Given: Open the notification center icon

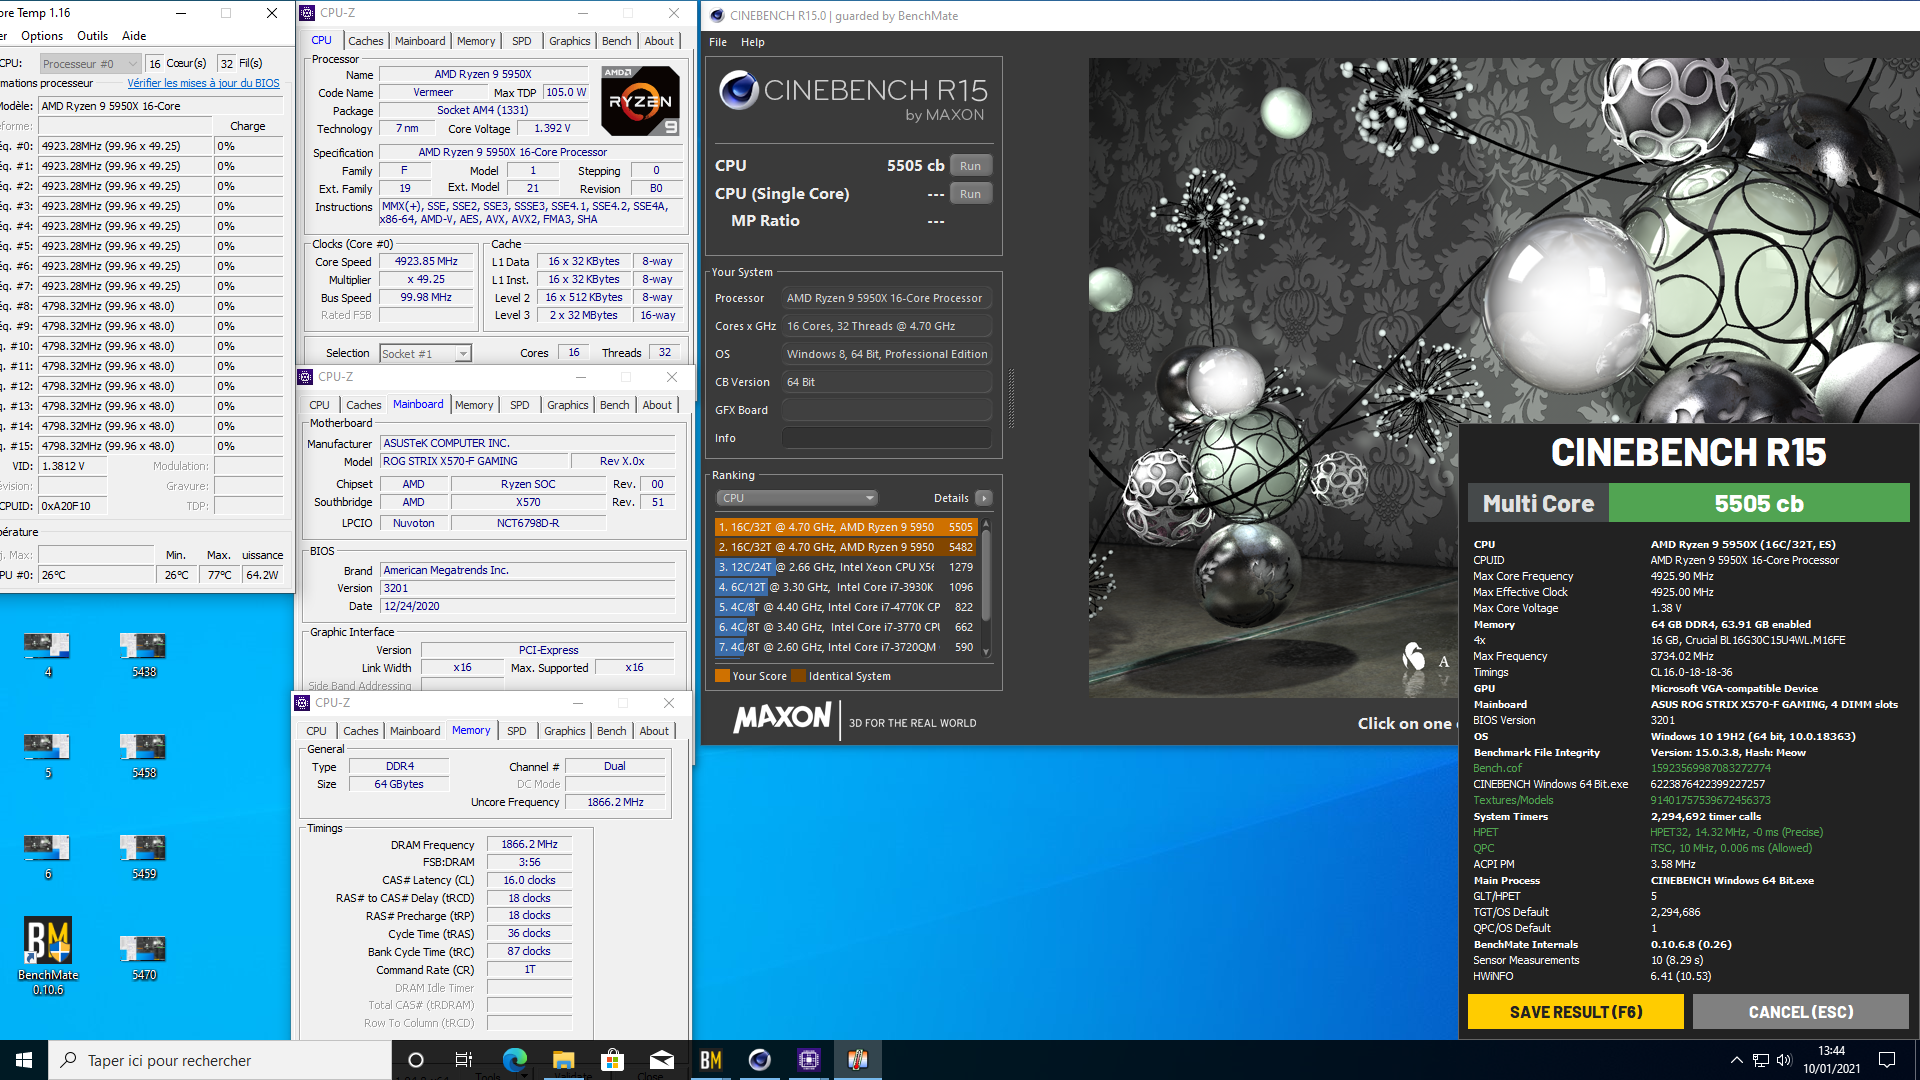Looking at the screenshot, I should [x=1887, y=1060].
